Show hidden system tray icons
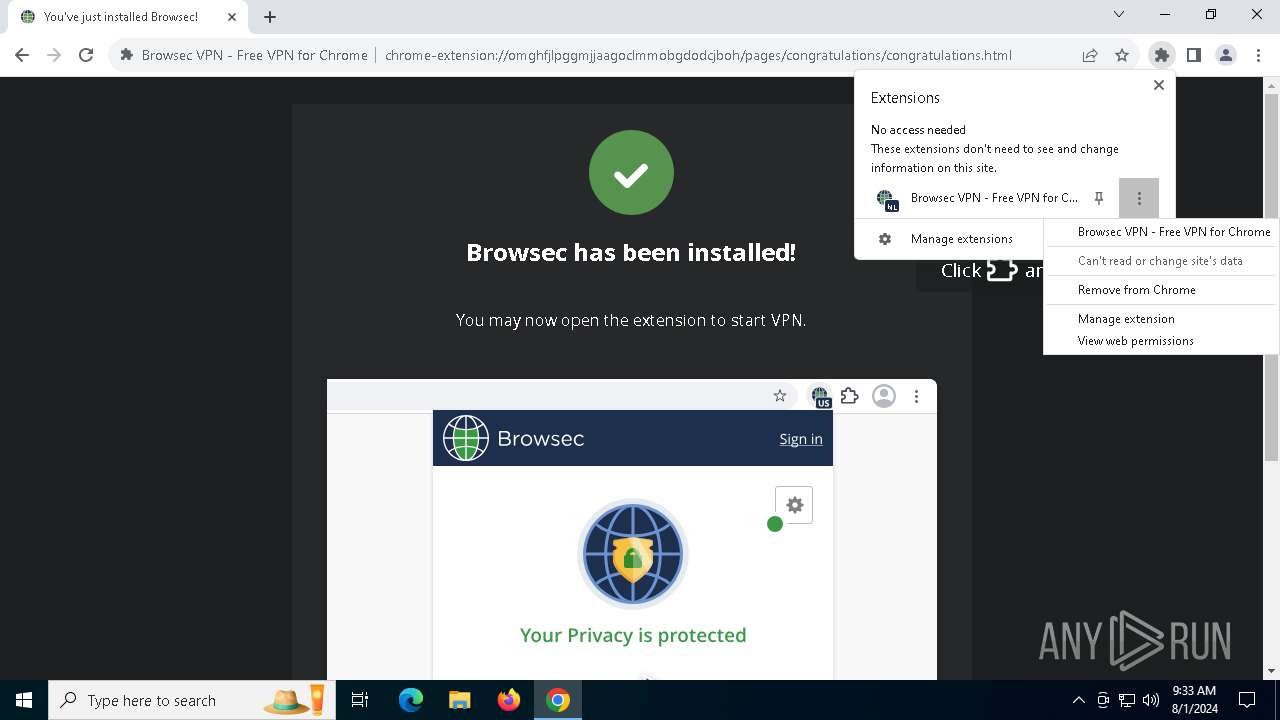 (1078, 700)
